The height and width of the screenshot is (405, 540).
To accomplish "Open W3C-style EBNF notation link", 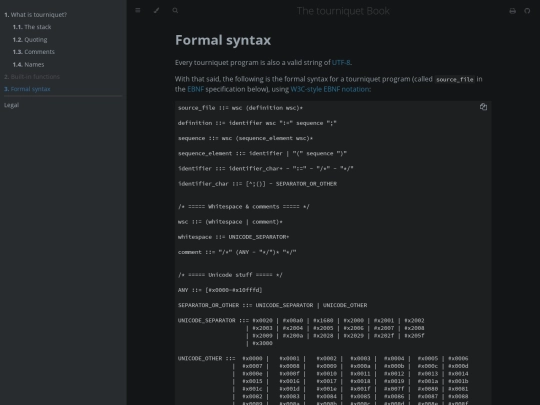I will tap(330, 89).
